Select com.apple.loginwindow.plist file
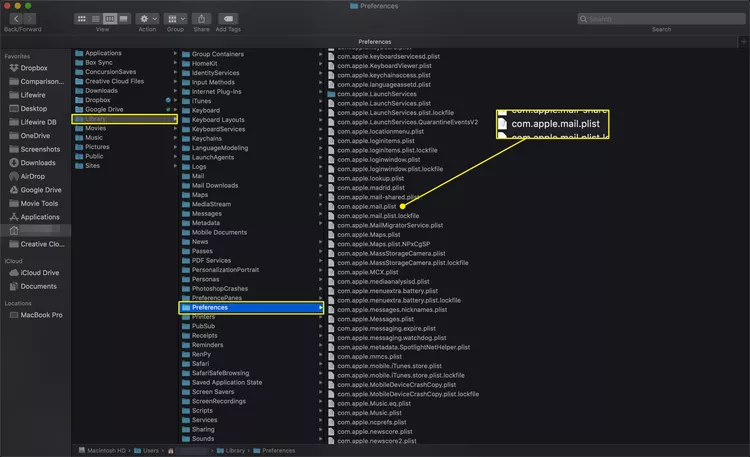The height and width of the screenshot is (457, 750). pyautogui.click(x=378, y=159)
